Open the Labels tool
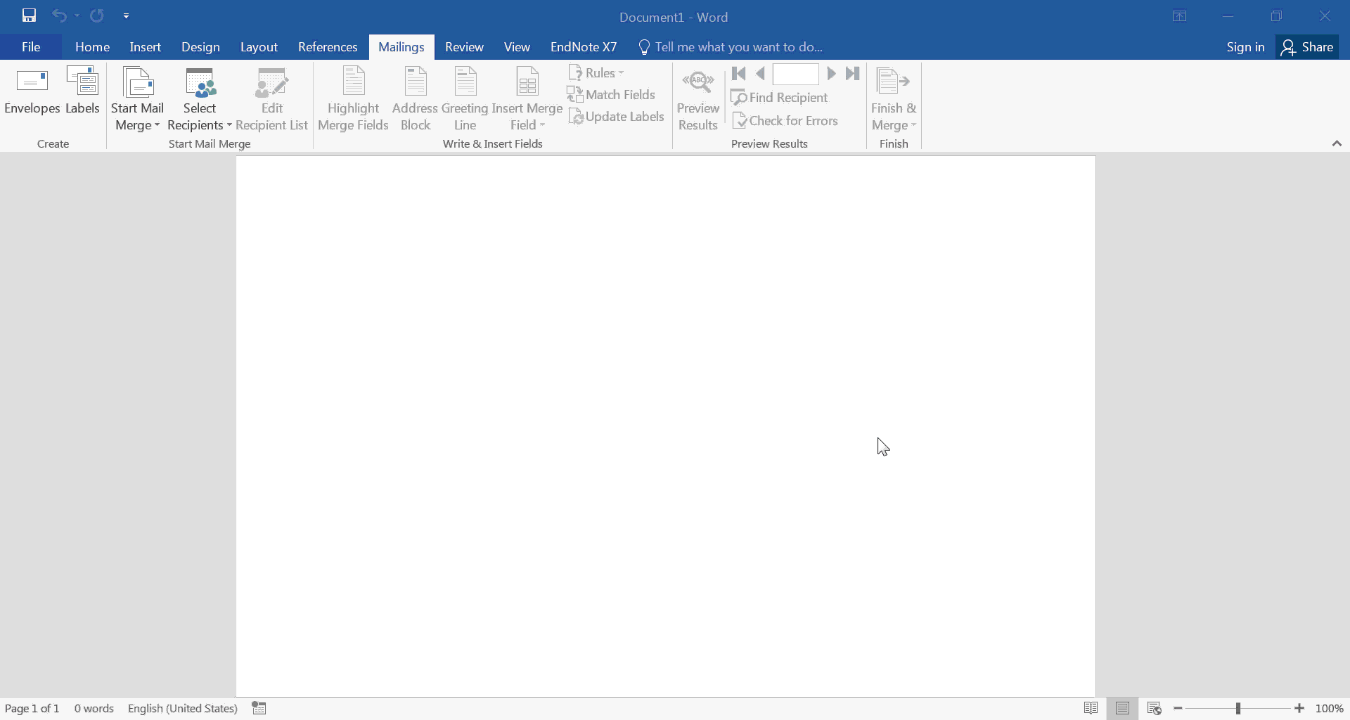1350x720 pixels. point(82,91)
